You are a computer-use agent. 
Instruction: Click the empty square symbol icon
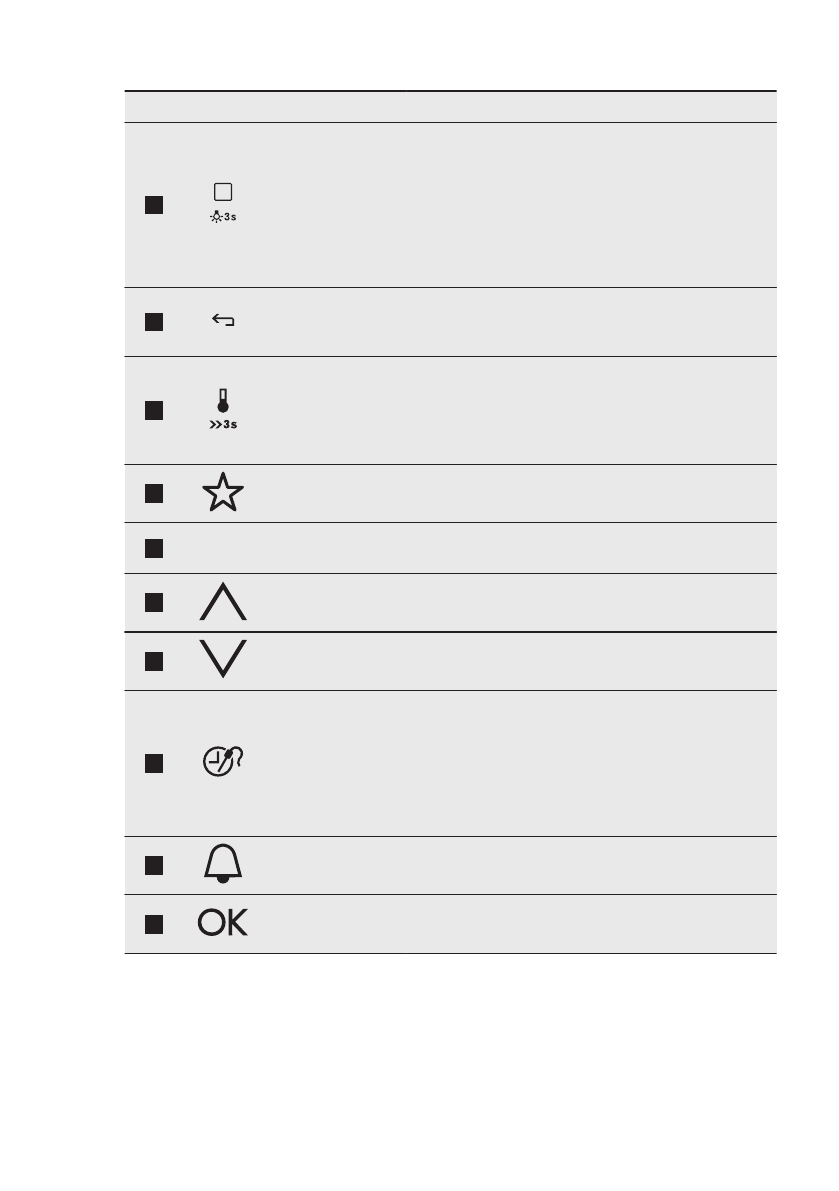click(x=223, y=192)
